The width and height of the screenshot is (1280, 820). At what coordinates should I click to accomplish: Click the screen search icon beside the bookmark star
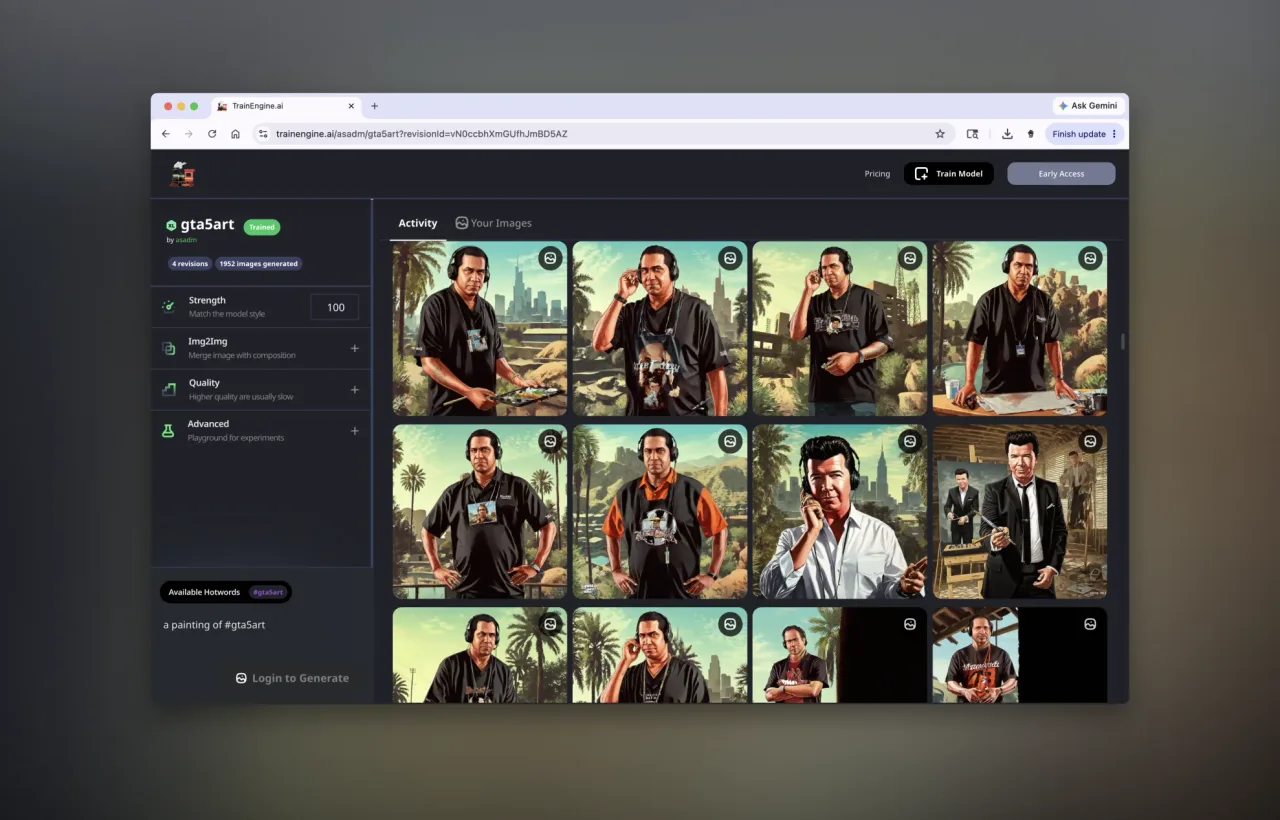[972, 134]
